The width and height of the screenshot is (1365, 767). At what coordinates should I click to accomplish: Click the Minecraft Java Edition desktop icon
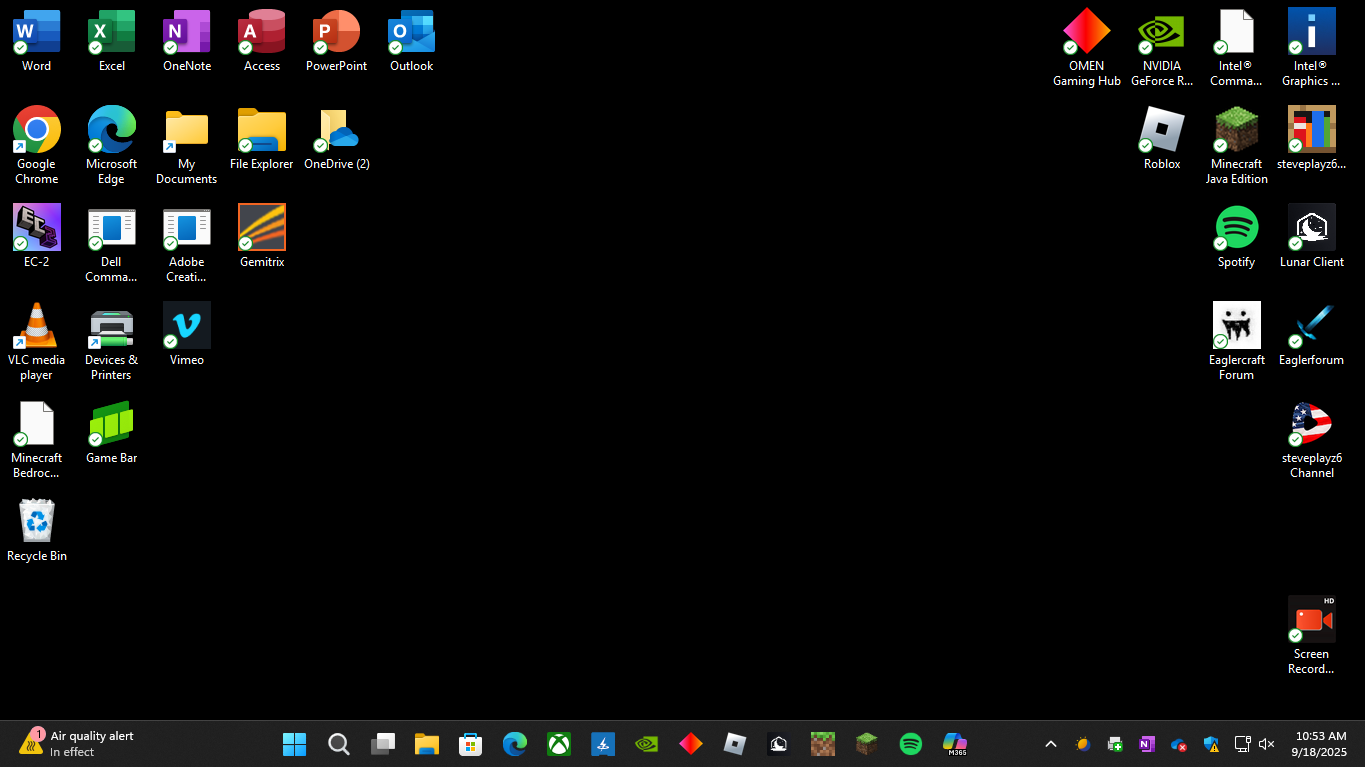coord(1236,131)
